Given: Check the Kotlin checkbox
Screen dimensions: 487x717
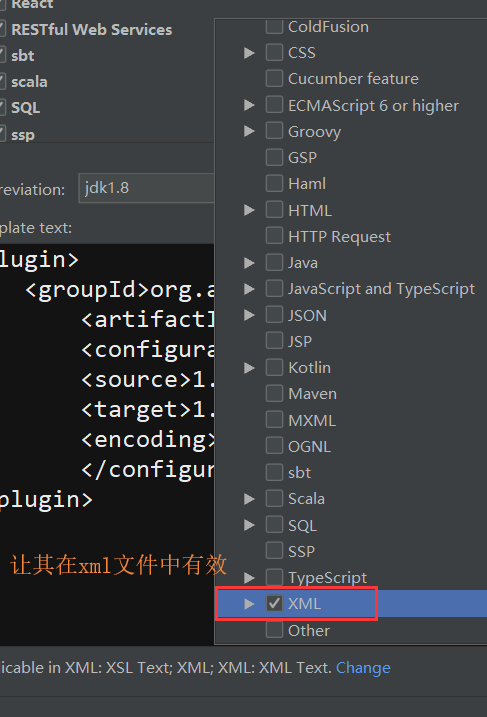Looking at the screenshot, I should click(274, 367).
